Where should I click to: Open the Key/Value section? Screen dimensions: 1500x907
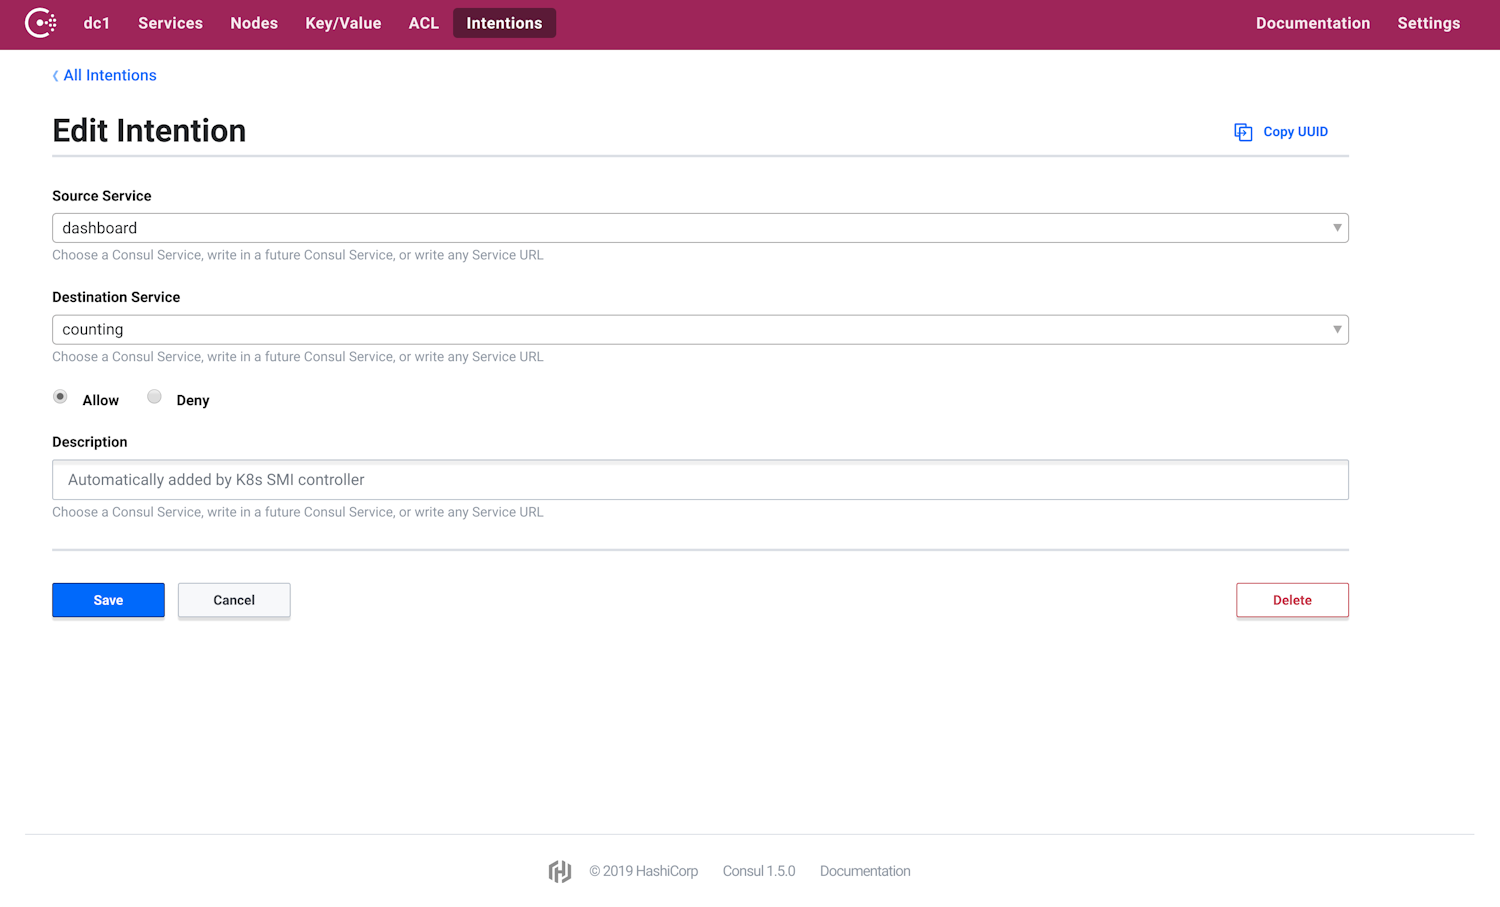tap(343, 22)
